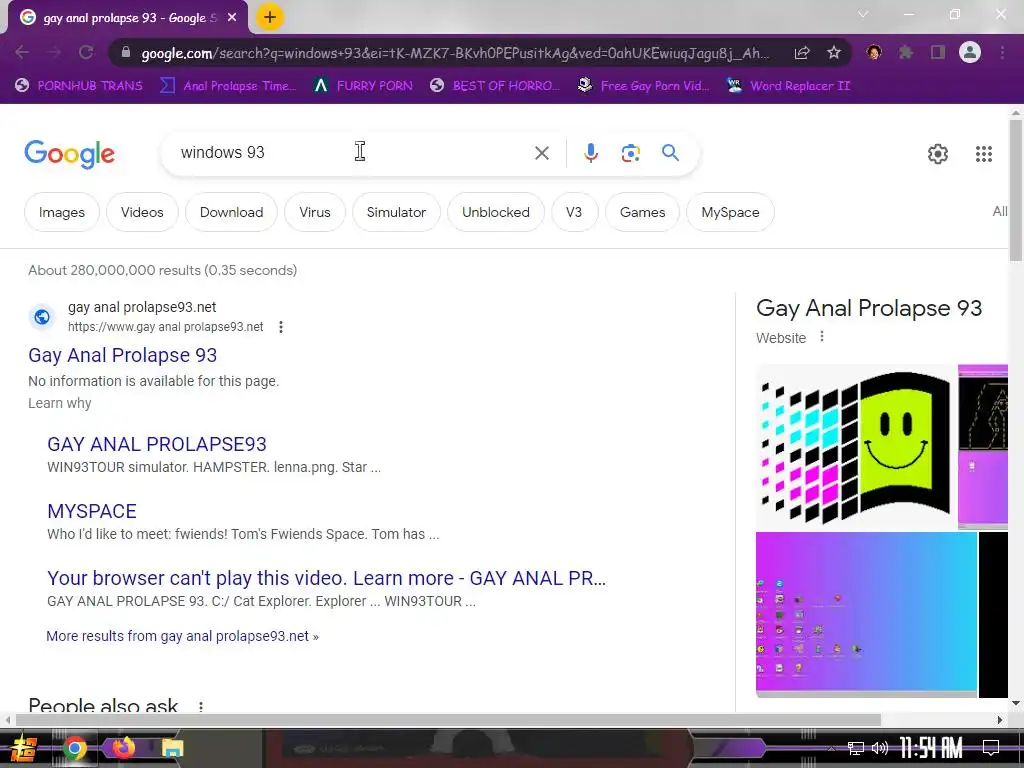Click the Google logo
The image size is (1024, 768).
tap(70, 154)
